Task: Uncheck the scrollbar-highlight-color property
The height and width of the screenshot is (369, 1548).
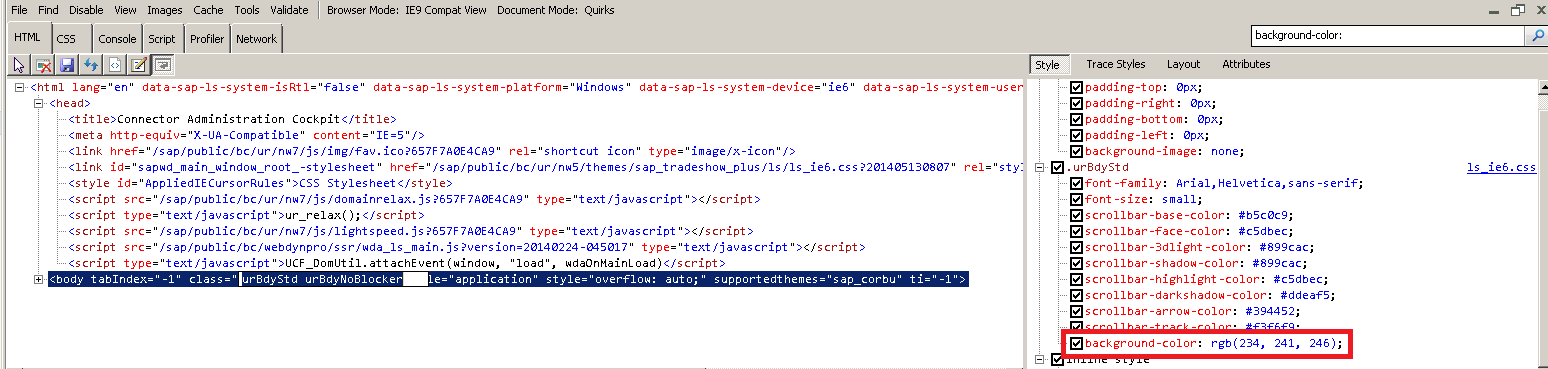Action: click(x=1076, y=280)
